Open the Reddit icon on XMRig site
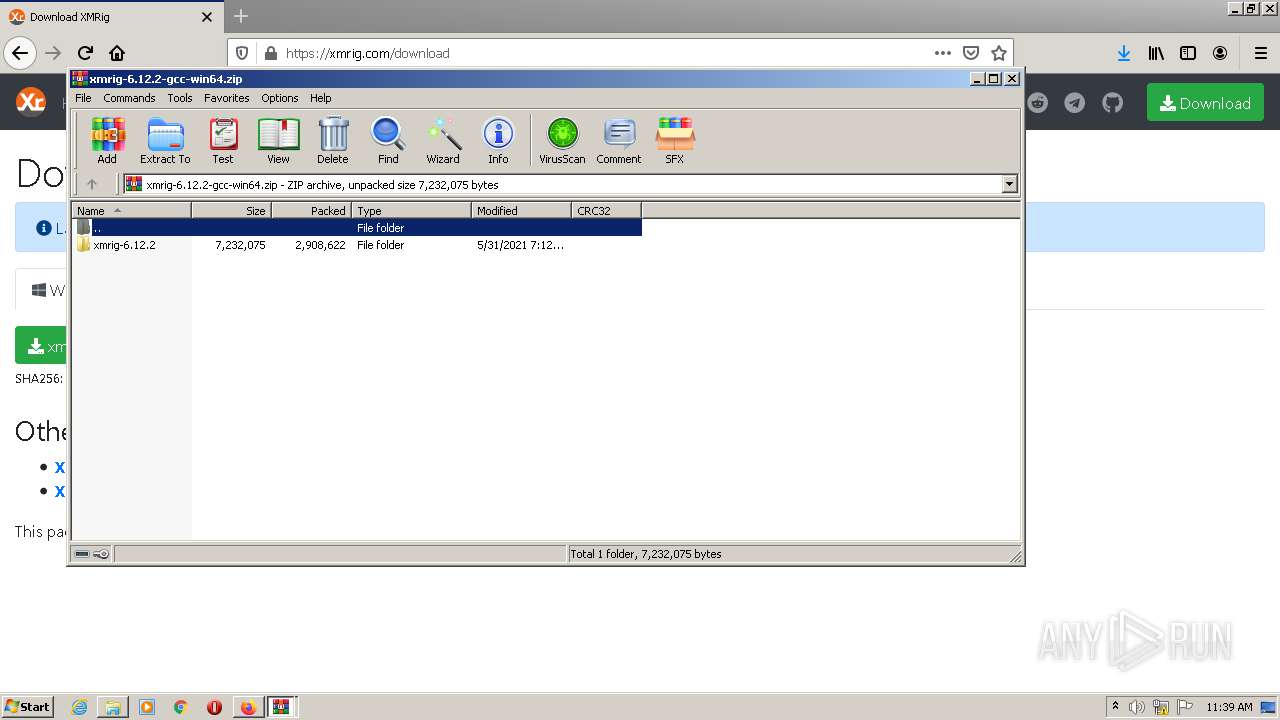The width and height of the screenshot is (1280, 720). coord(1038,103)
